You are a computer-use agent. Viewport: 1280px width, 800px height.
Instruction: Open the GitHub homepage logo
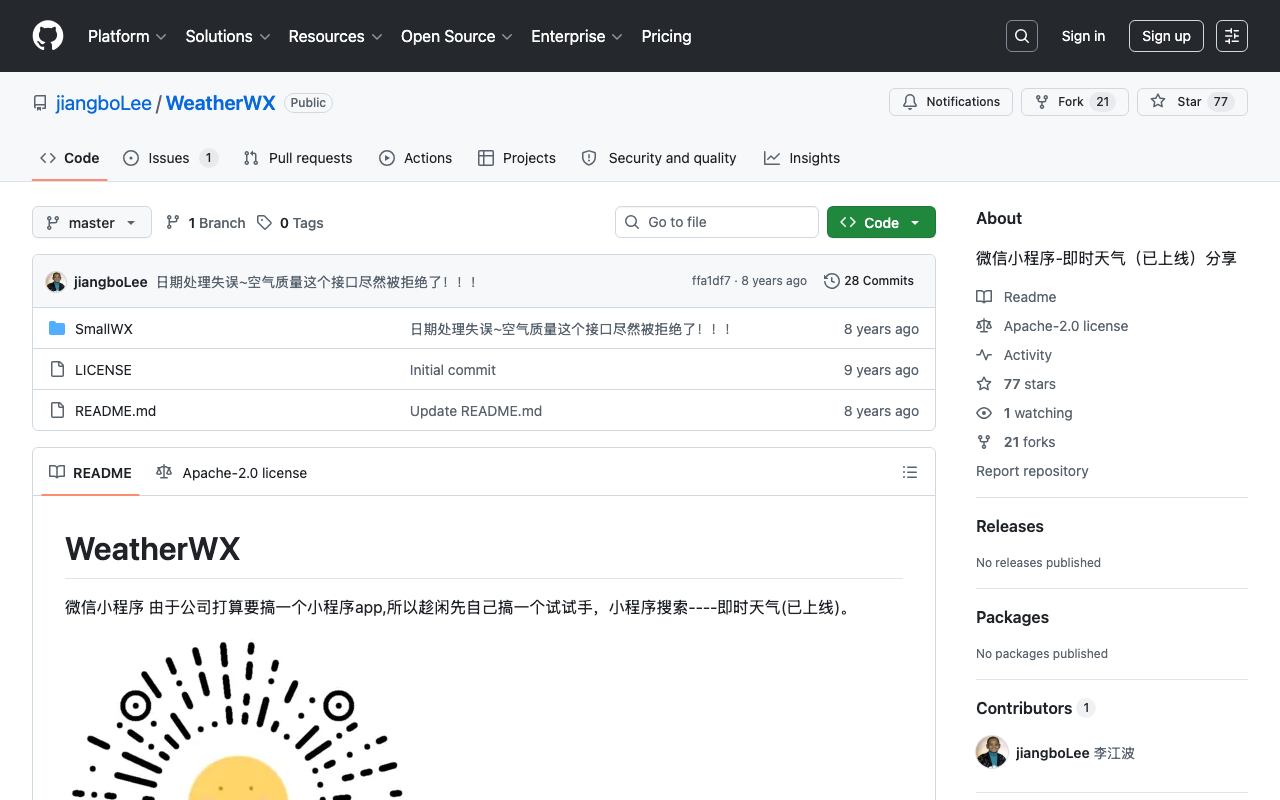click(x=48, y=36)
